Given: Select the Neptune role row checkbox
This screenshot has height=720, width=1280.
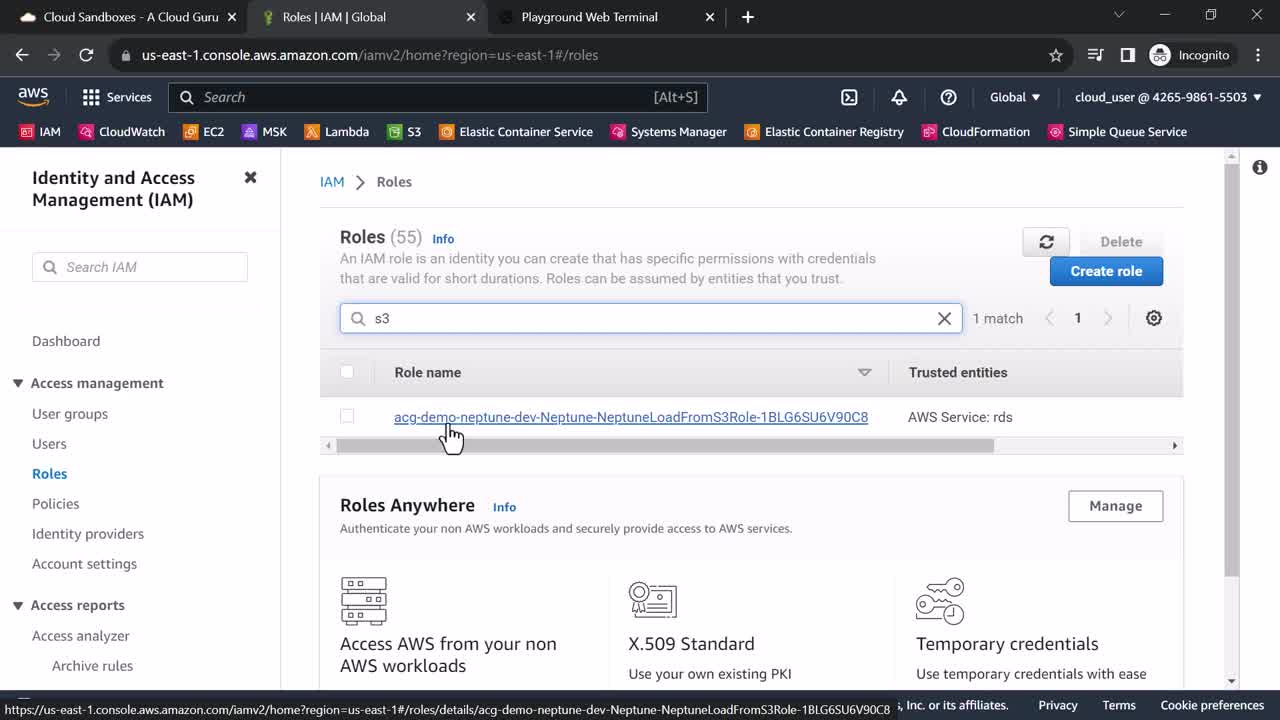Looking at the screenshot, I should click(x=347, y=416).
